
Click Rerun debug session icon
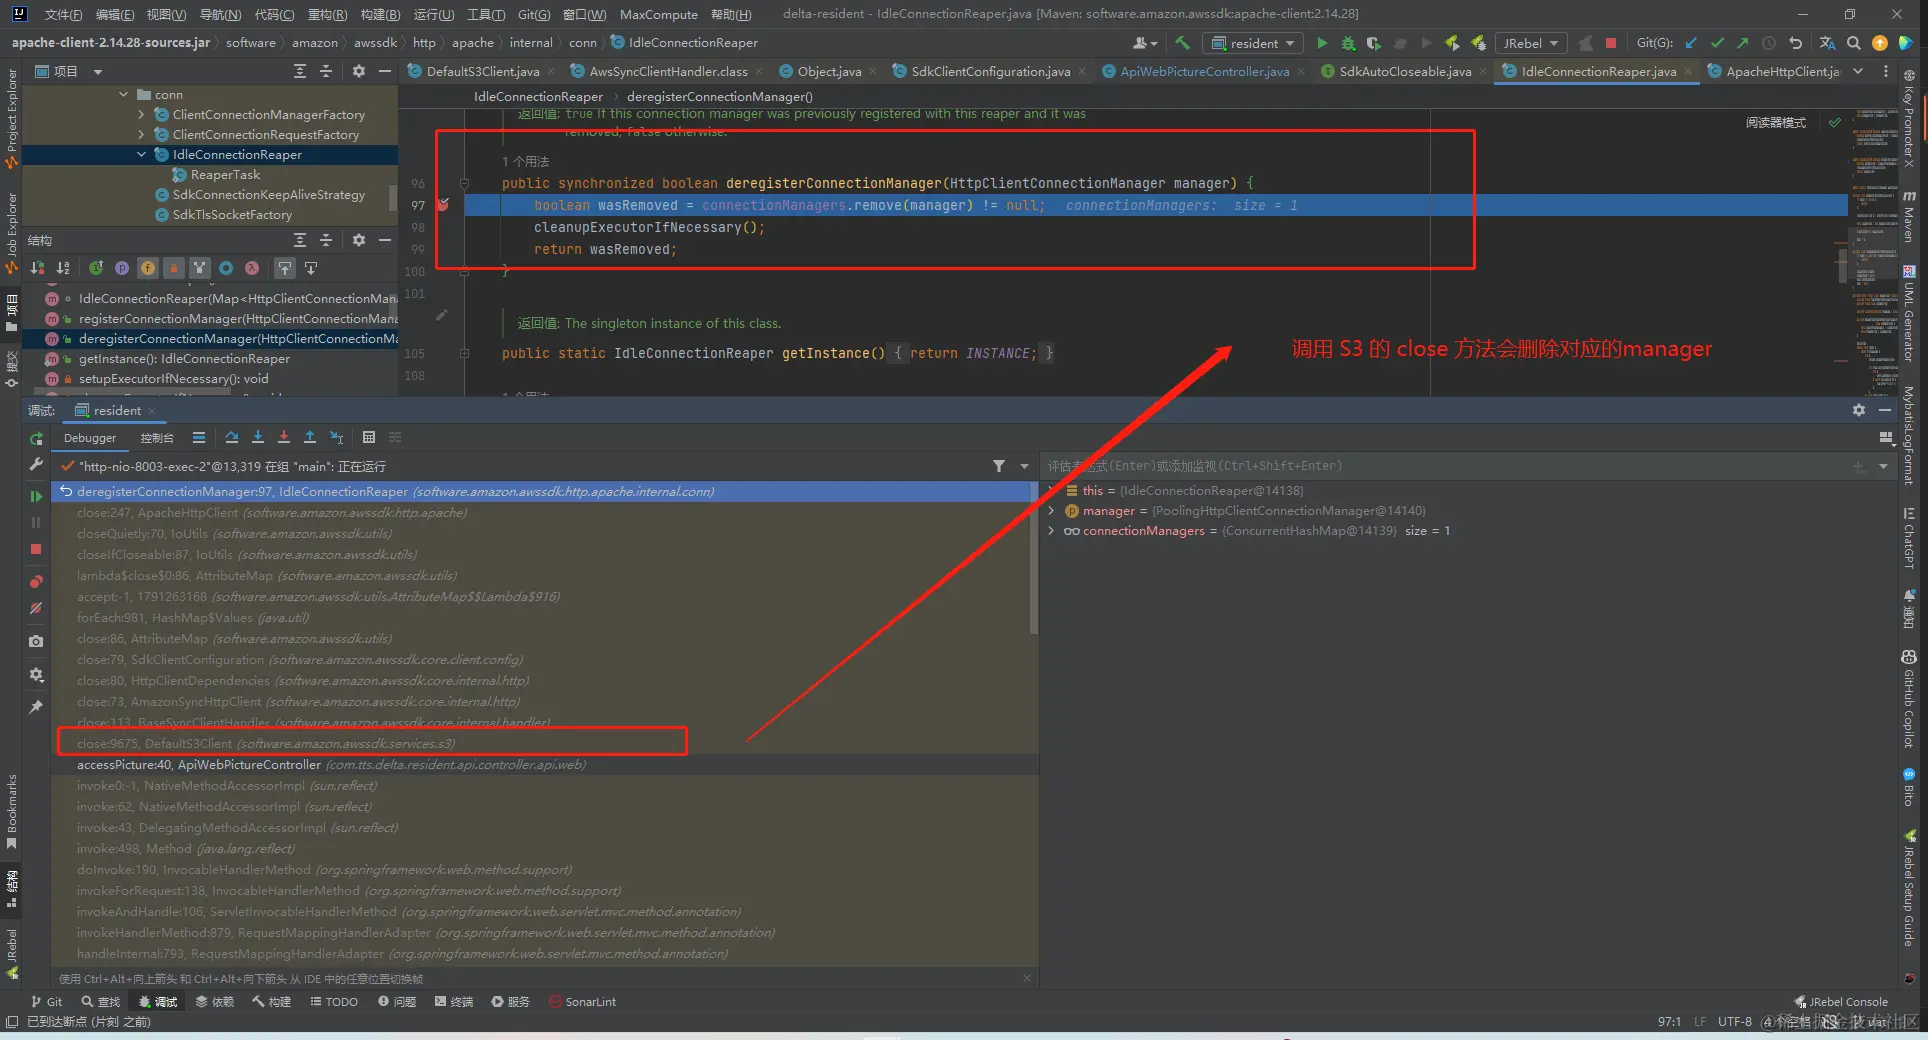click(x=36, y=439)
